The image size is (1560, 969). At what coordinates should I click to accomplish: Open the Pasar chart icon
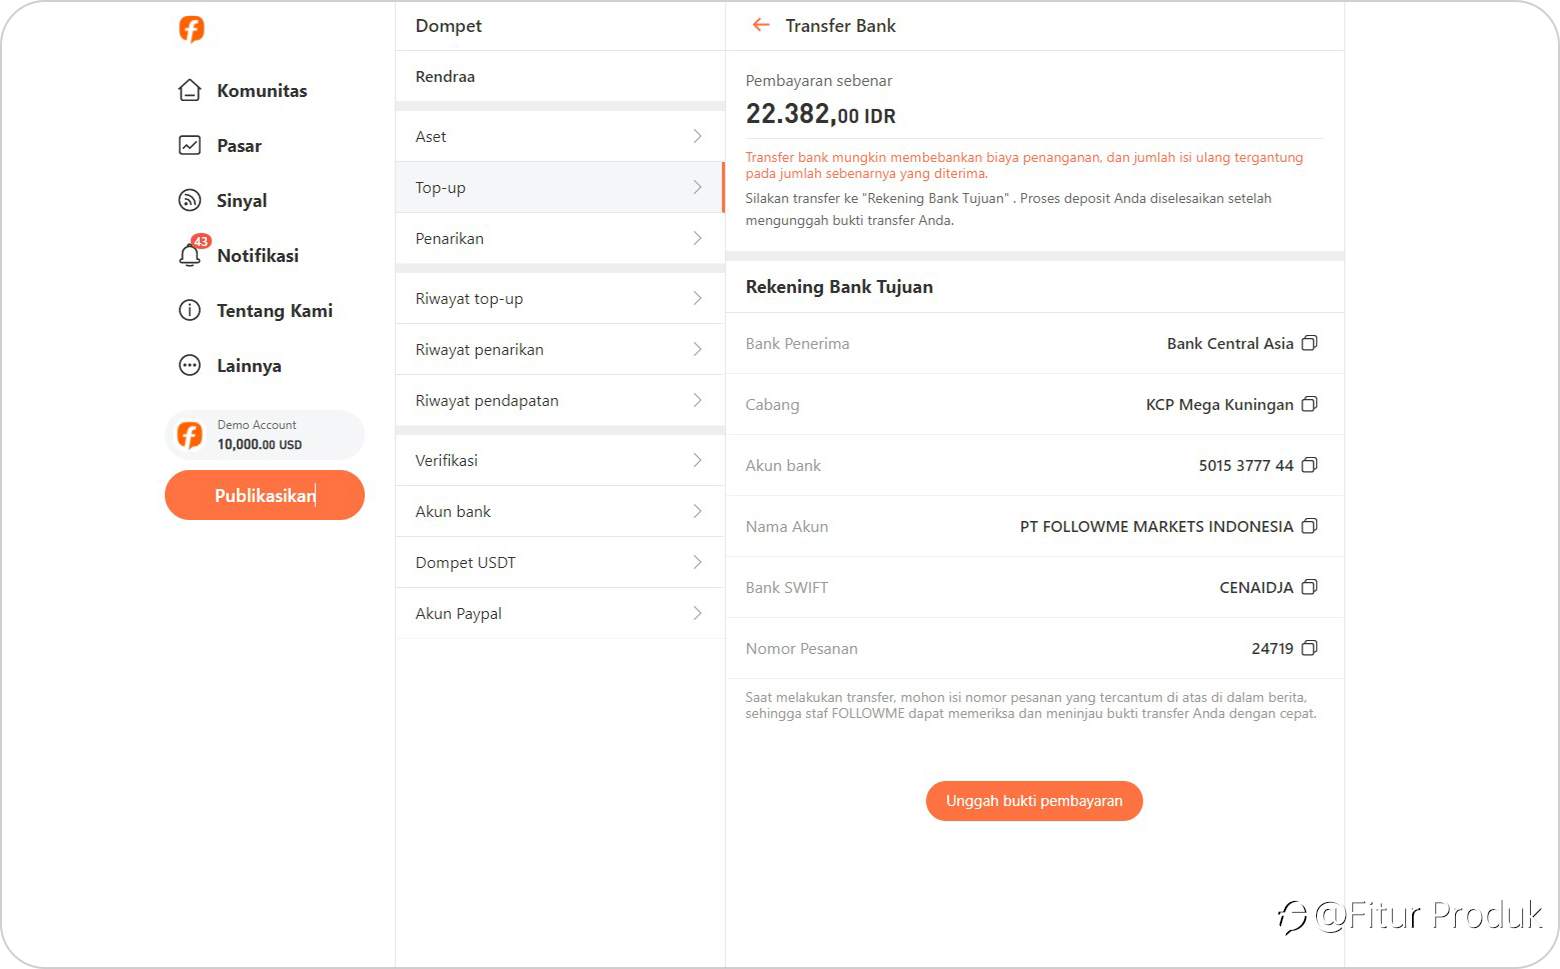click(x=189, y=145)
